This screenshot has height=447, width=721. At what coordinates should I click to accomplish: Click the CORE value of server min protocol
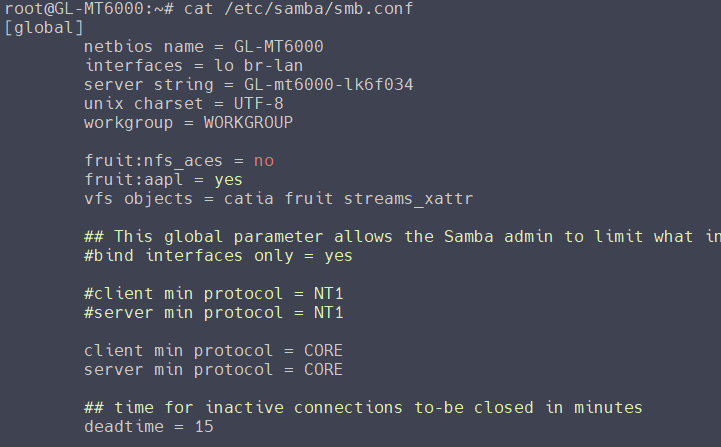point(323,370)
